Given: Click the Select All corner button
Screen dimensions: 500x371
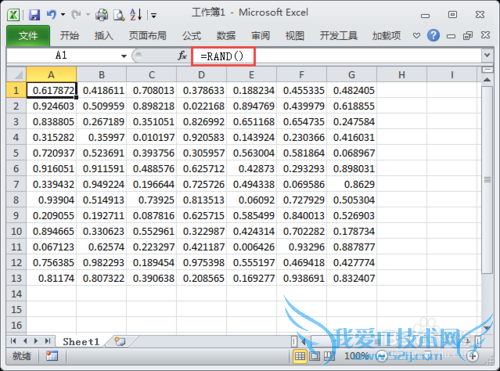Looking at the screenshot, I should click(x=16, y=74).
